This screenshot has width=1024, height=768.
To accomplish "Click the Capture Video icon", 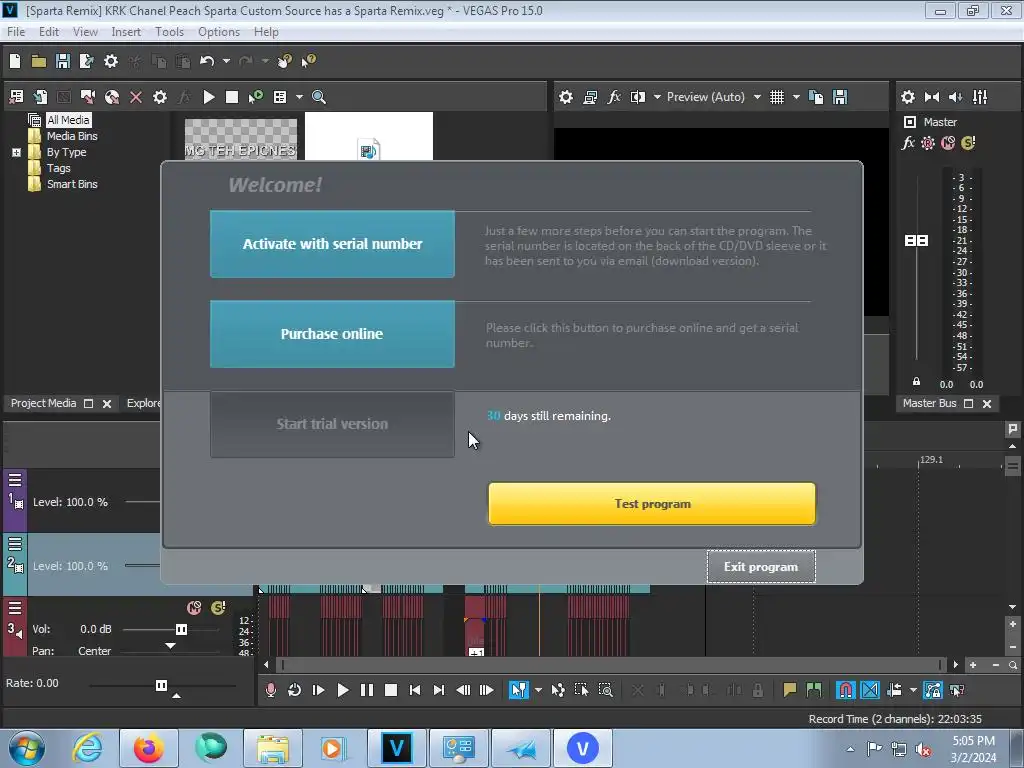I will coord(88,97).
